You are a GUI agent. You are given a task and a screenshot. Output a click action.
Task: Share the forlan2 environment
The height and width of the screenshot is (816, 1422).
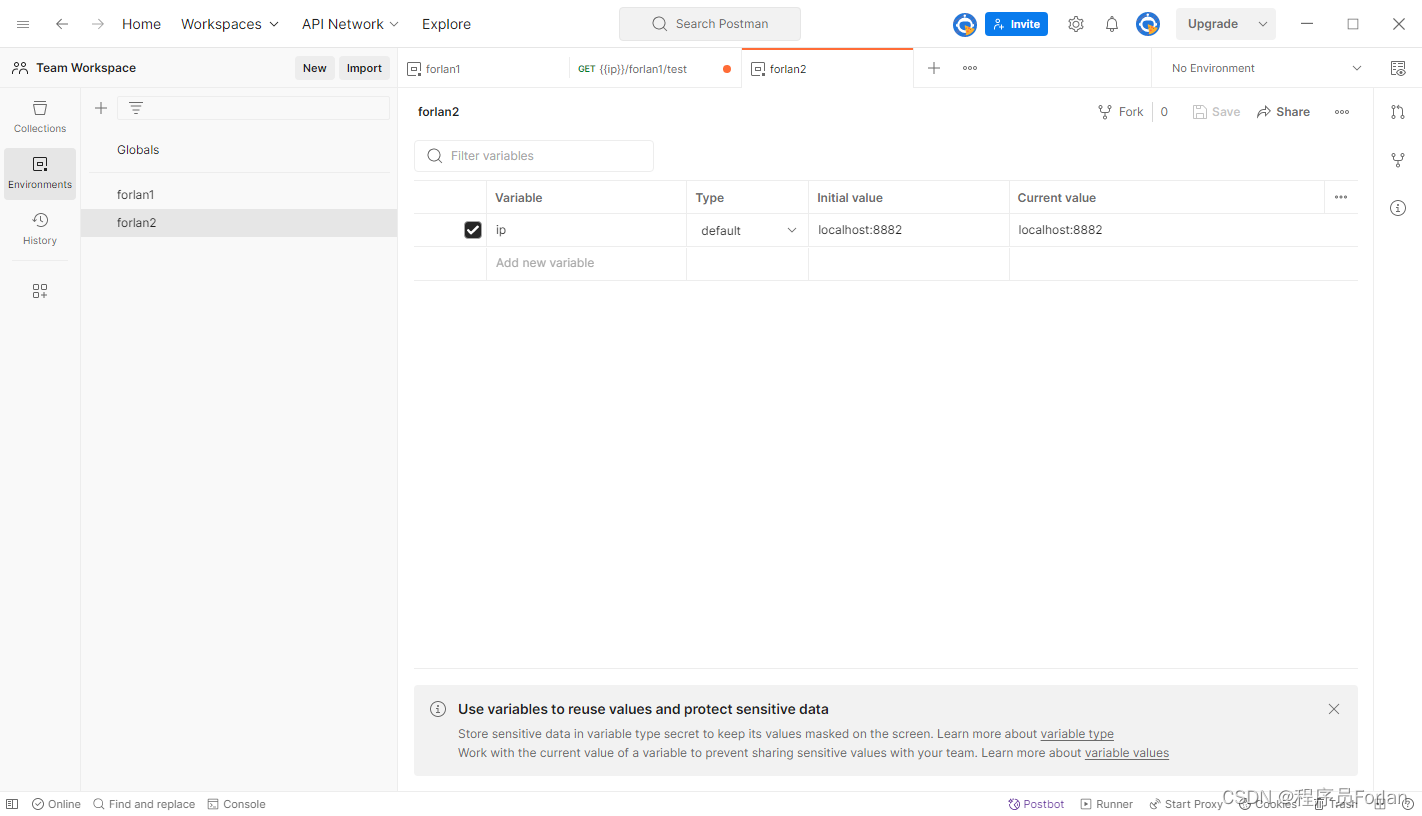(x=1283, y=112)
